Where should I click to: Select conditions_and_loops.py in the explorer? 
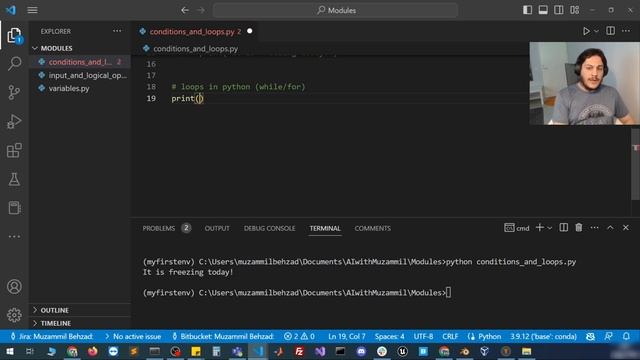80,62
